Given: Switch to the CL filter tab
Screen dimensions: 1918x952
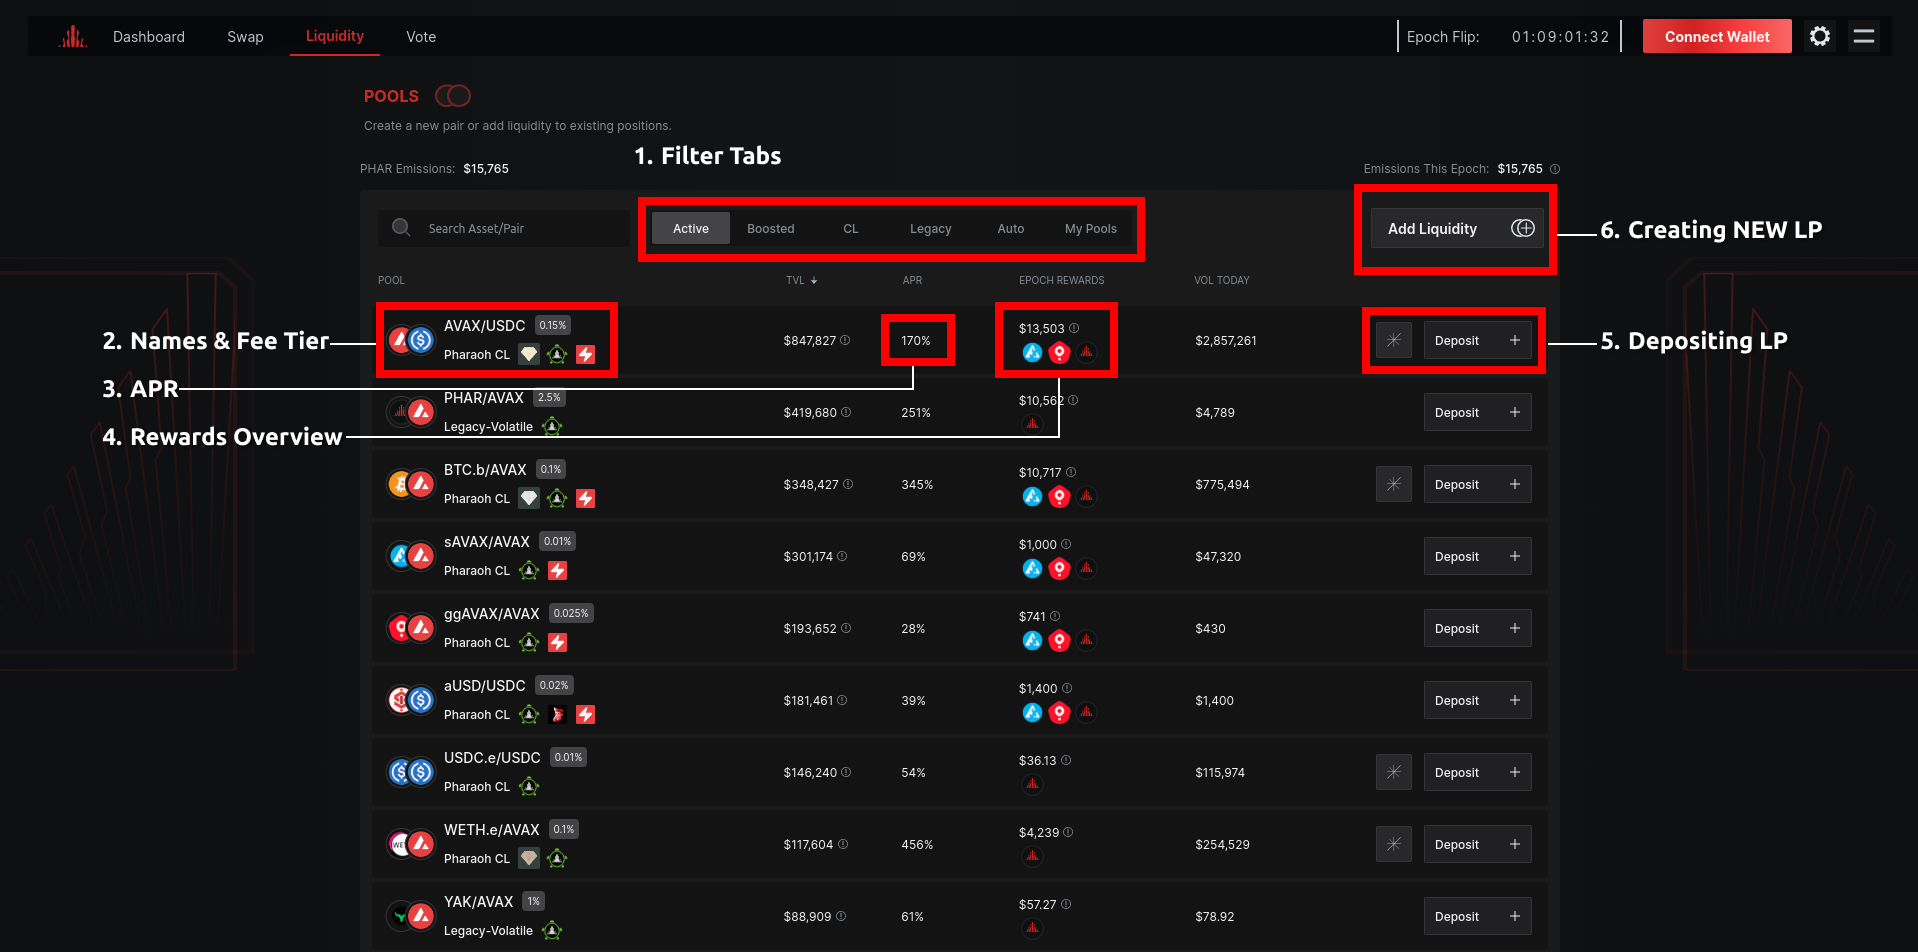Looking at the screenshot, I should pos(851,228).
